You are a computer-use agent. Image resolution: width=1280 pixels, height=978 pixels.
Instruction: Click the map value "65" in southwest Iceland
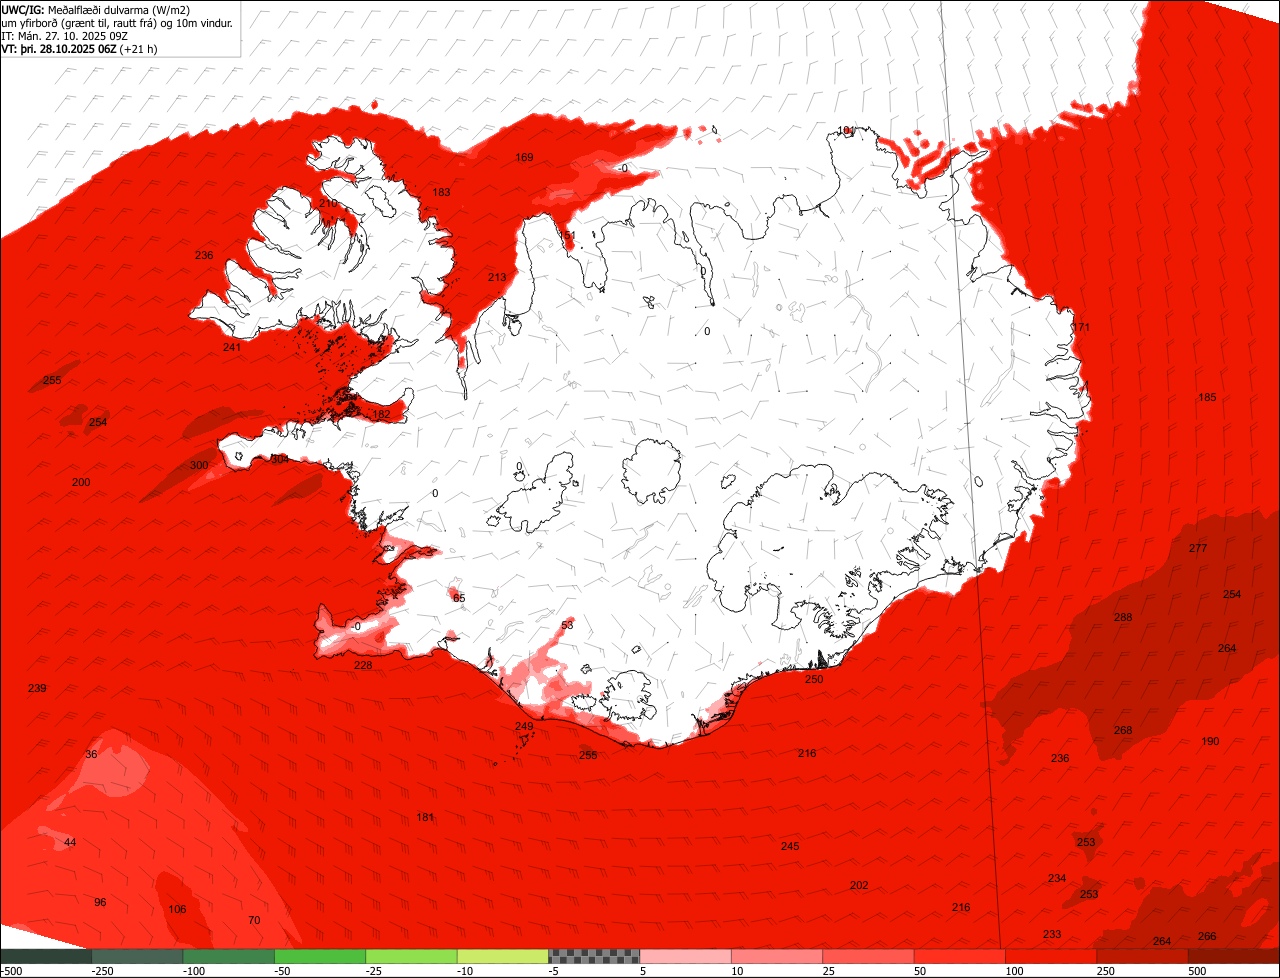[x=459, y=598]
